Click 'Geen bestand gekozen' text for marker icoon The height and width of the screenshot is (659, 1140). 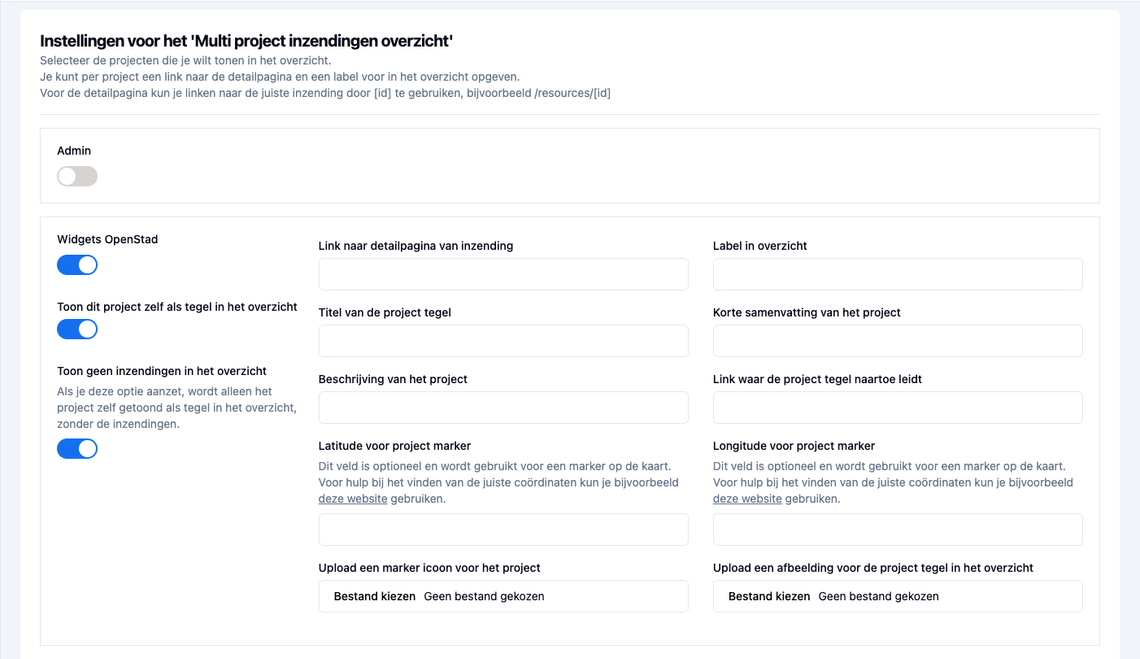point(484,596)
